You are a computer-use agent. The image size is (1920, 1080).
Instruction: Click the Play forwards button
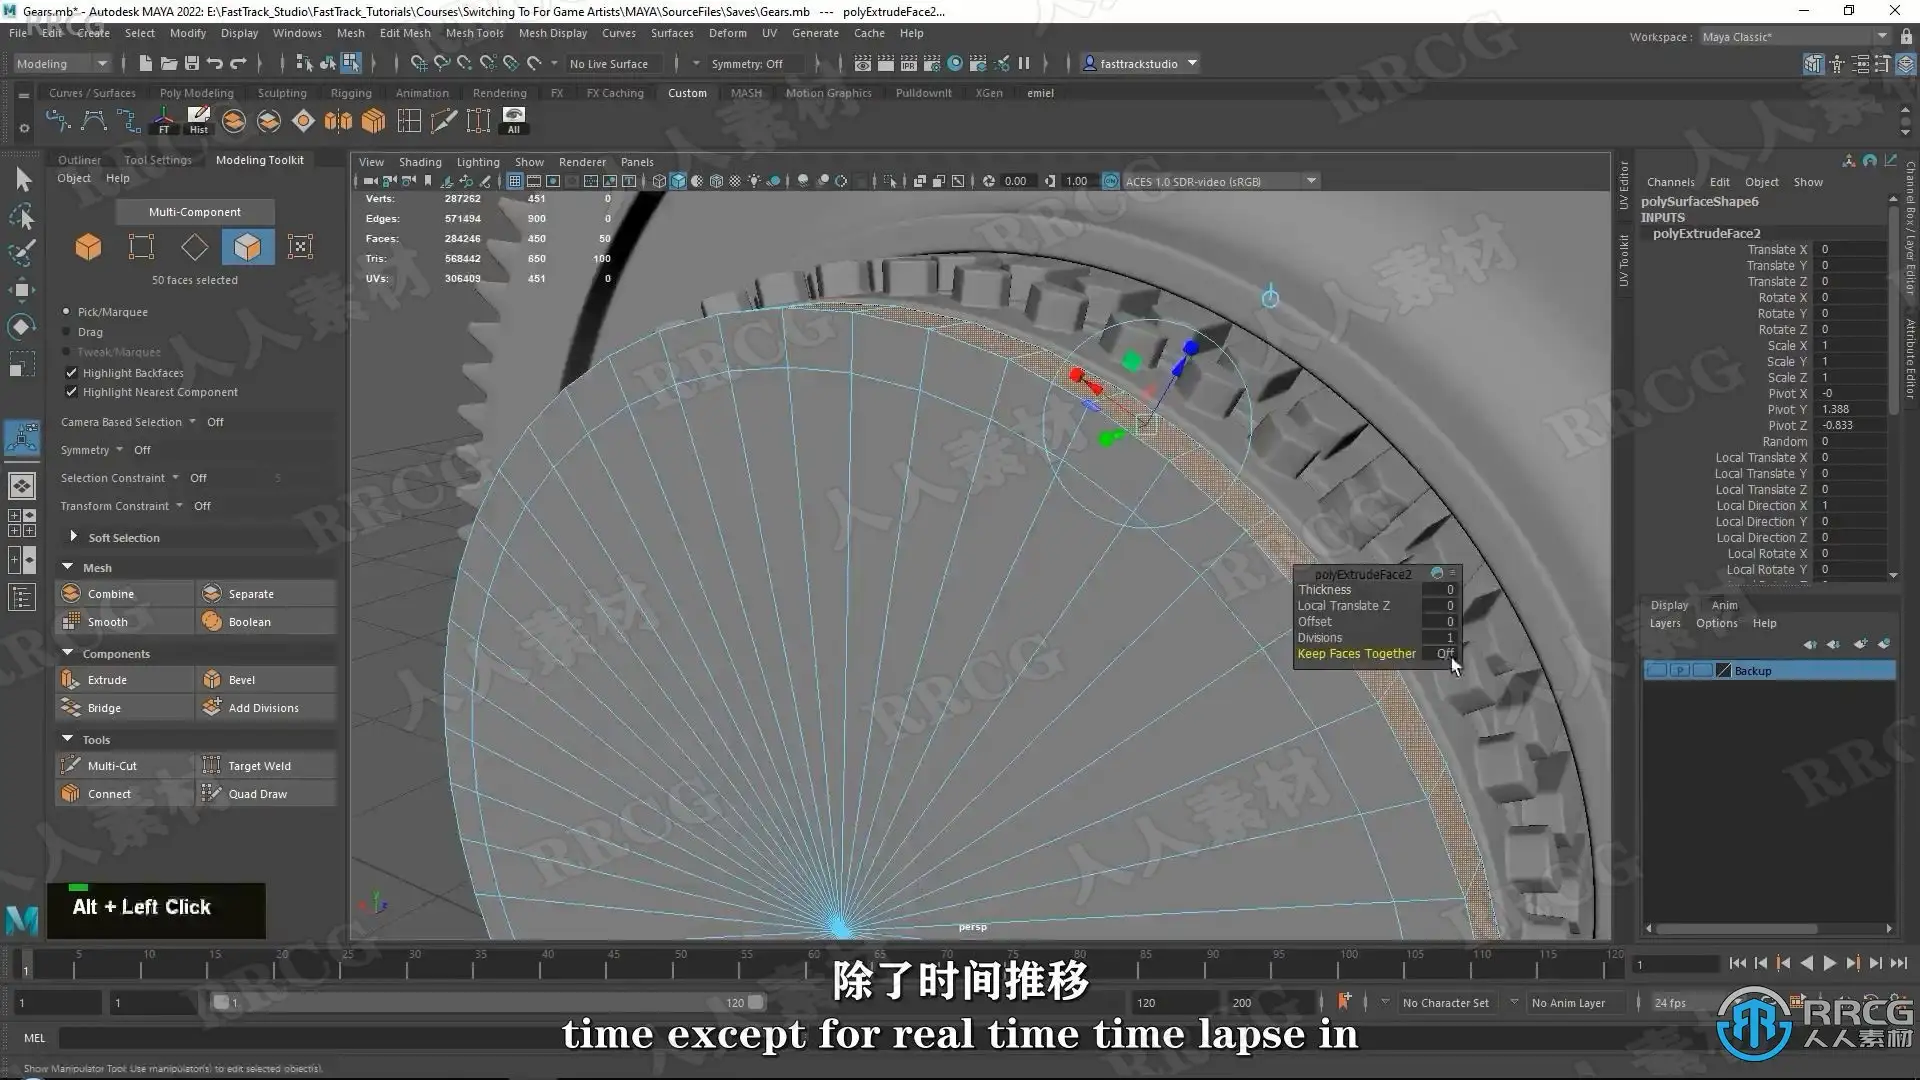pos(1829,963)
